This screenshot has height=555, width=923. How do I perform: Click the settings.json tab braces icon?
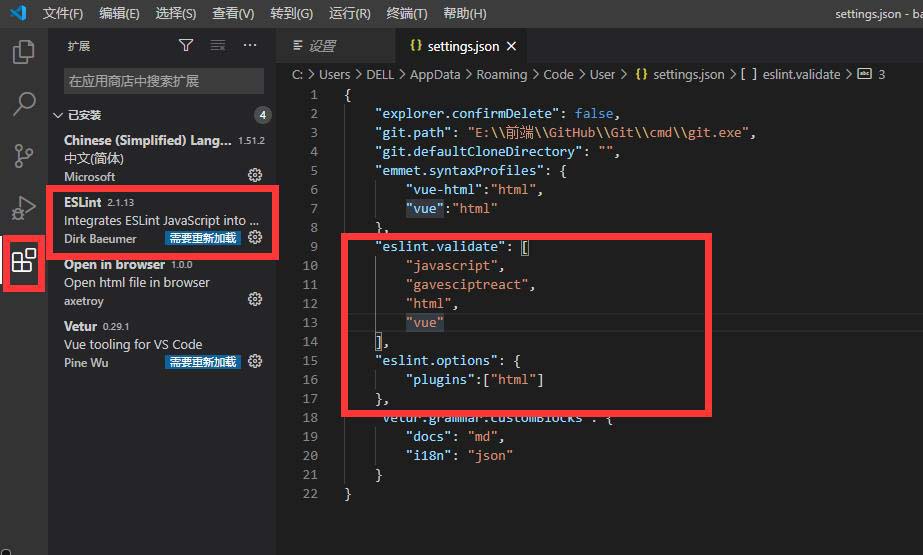416,45
